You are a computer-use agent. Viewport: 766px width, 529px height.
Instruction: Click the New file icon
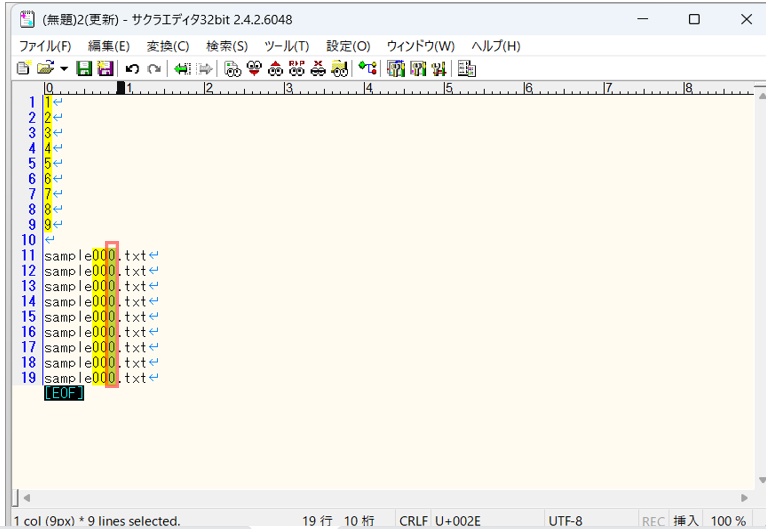click(24, 68)
